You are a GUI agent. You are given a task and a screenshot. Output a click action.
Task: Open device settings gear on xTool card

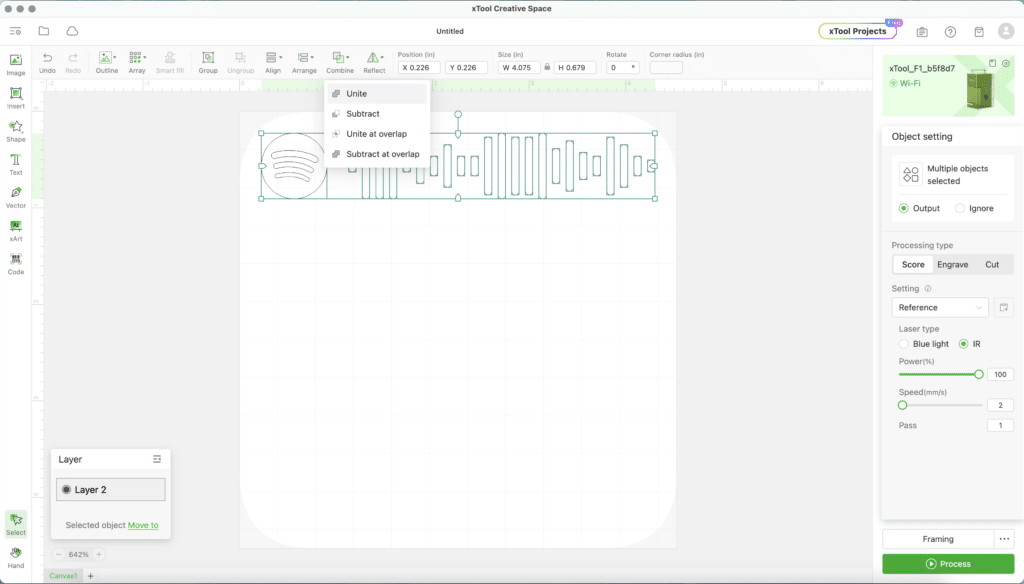1006,63
